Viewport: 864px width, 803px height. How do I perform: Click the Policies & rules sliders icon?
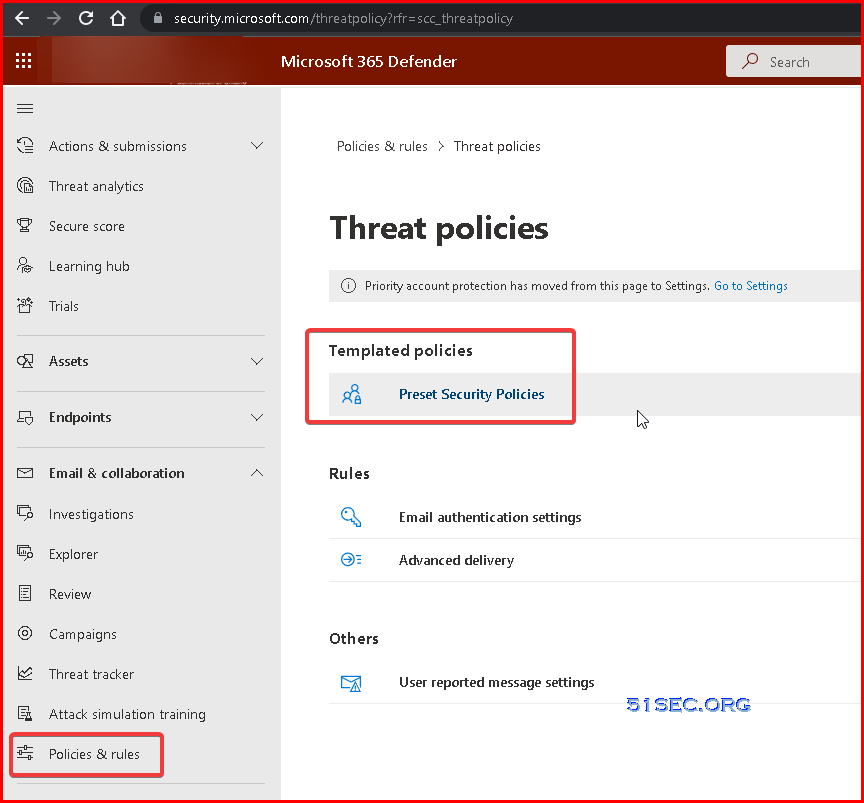tap(25, 753)
